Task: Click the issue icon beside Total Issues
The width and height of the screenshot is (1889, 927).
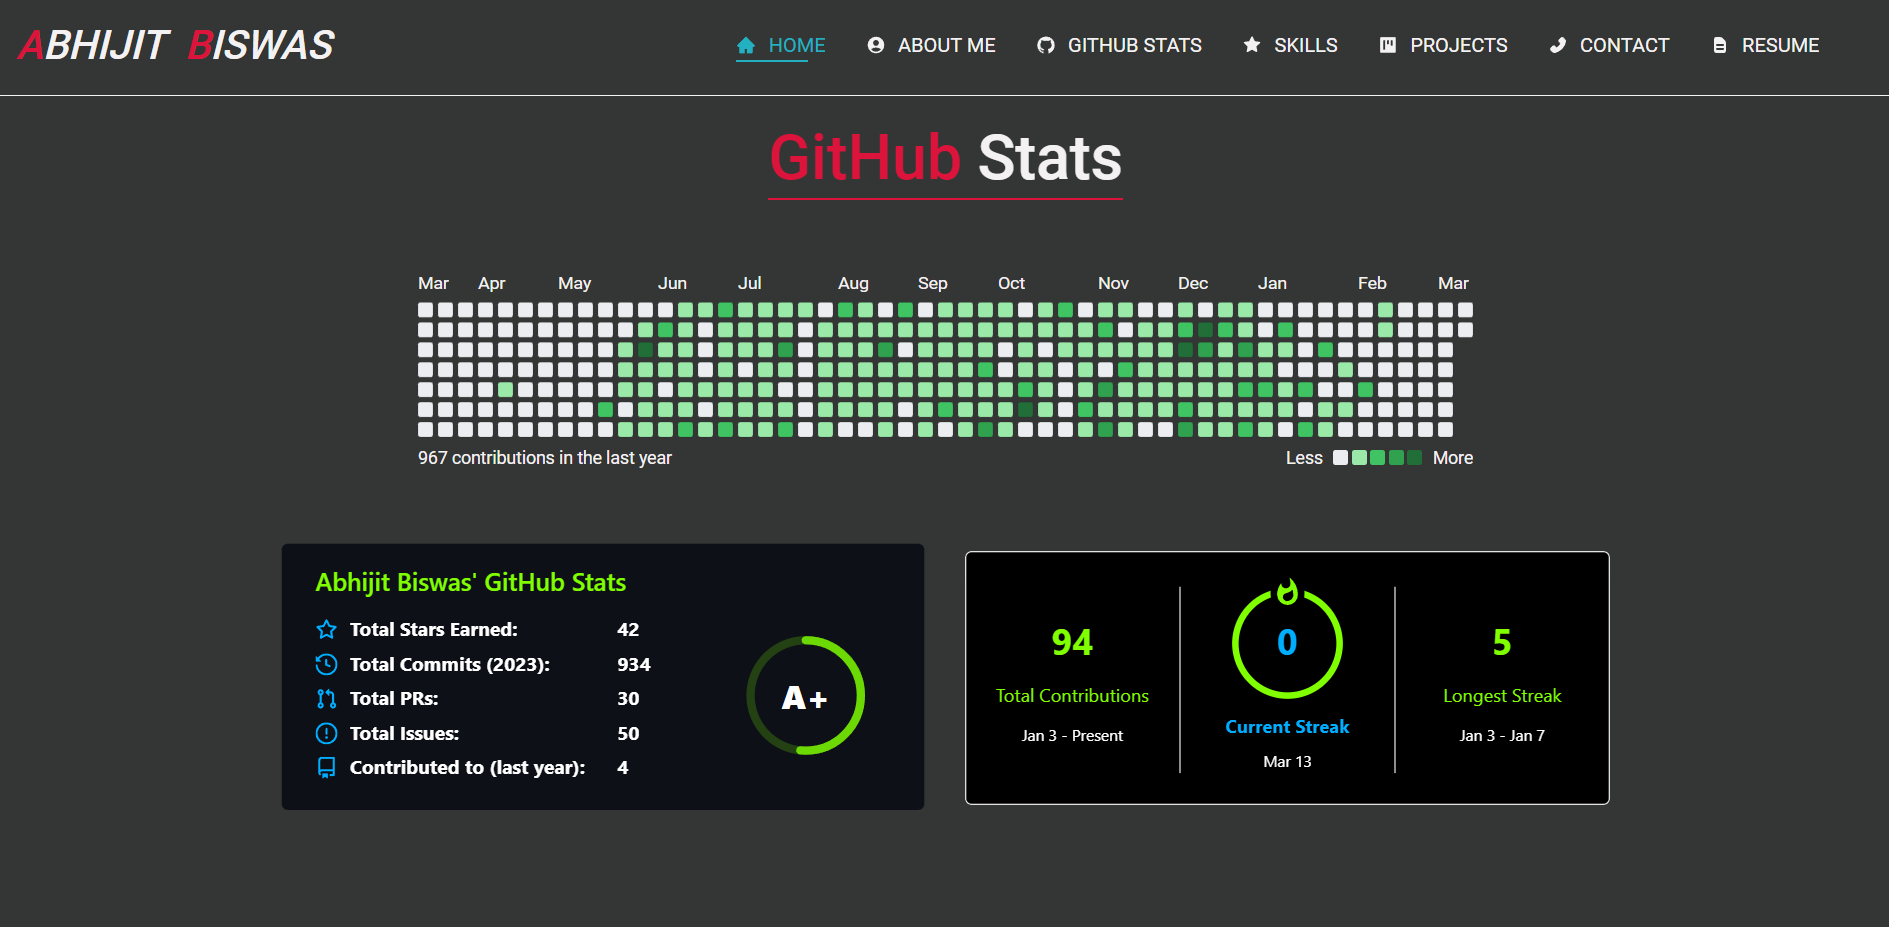Action: point(326,733)
